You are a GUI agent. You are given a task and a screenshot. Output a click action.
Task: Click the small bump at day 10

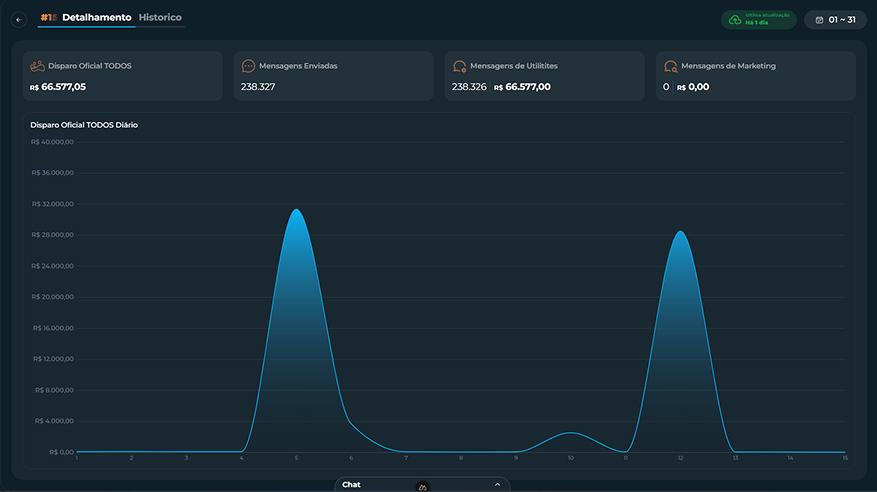(570, 433)
